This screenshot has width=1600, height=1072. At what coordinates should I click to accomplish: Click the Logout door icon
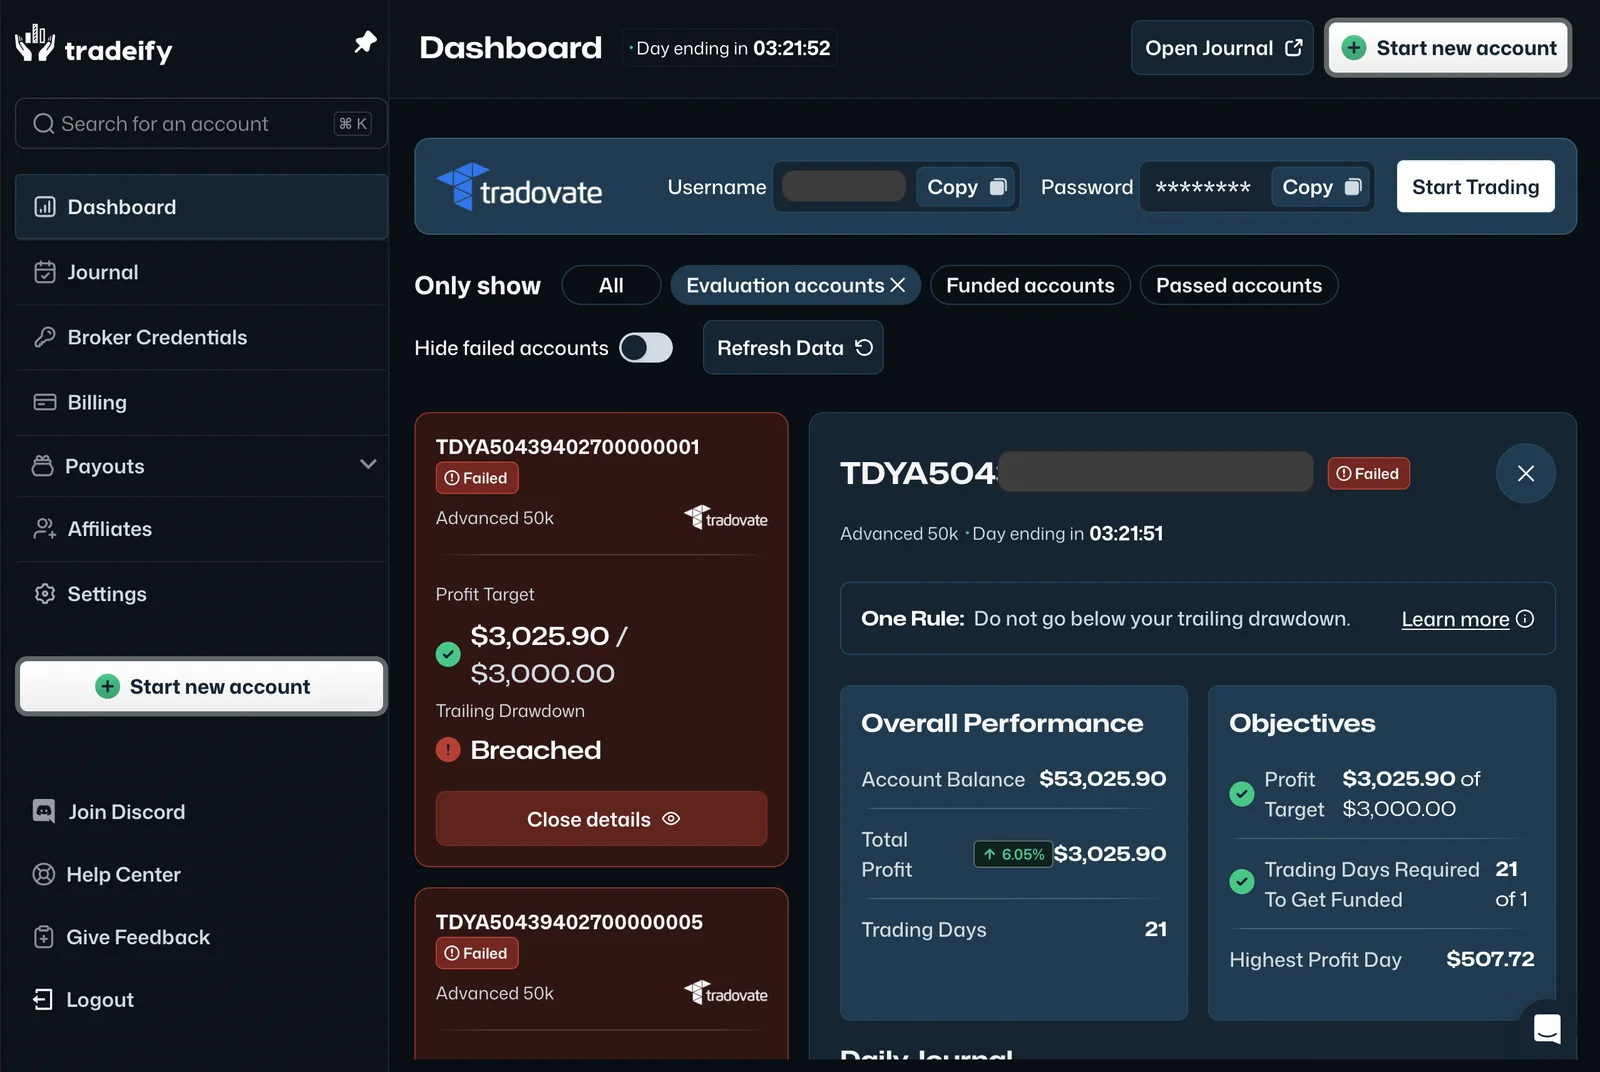coord(43,1000)
